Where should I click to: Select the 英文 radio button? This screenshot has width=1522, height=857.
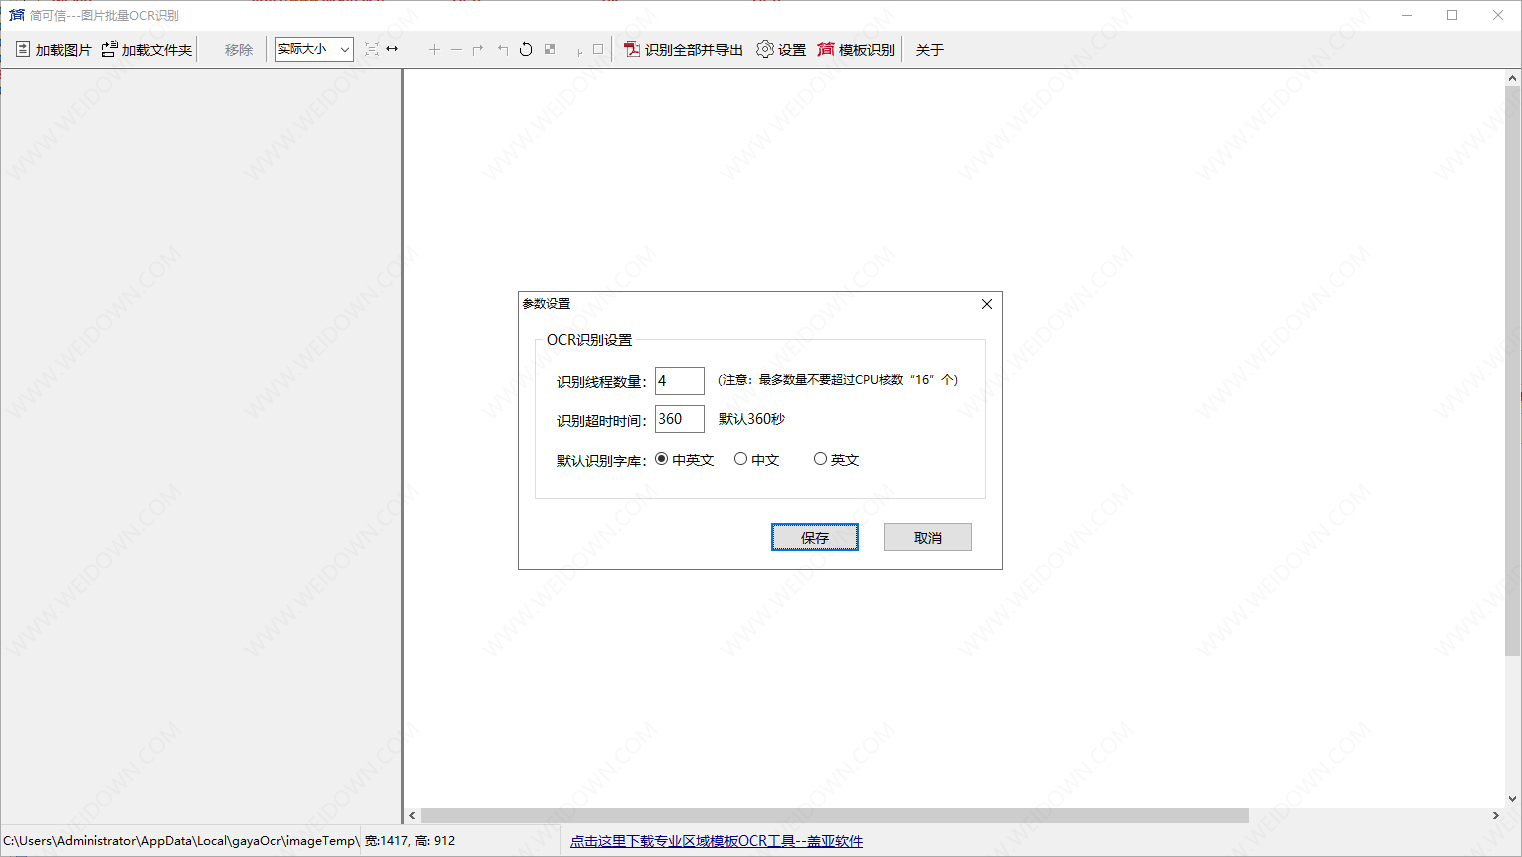[x=836, y=460]
